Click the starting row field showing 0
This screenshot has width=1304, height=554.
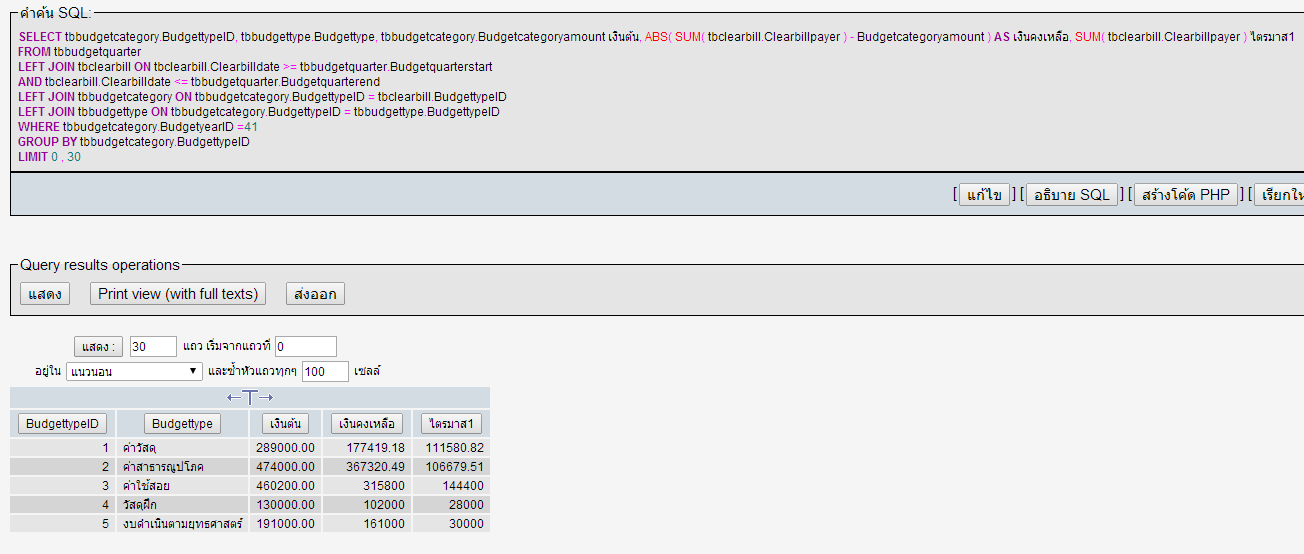click(306, 347)
